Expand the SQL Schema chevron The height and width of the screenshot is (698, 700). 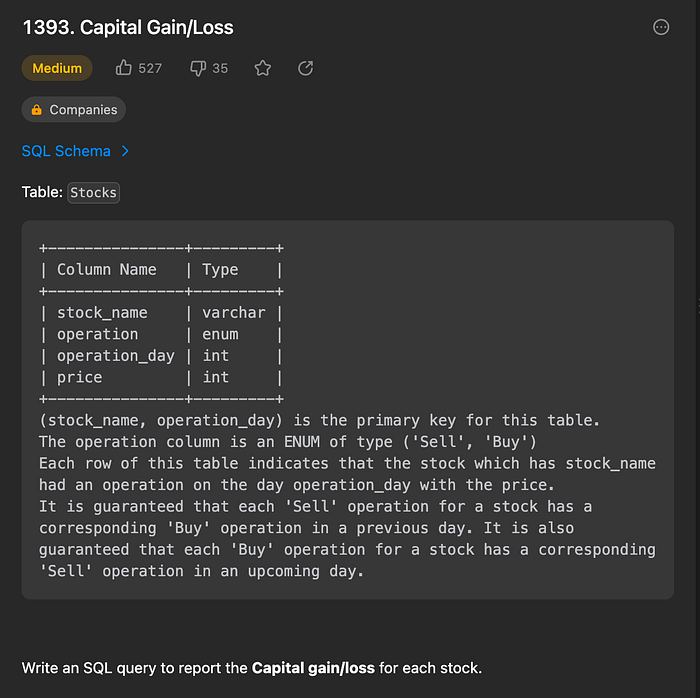(125, 151)
